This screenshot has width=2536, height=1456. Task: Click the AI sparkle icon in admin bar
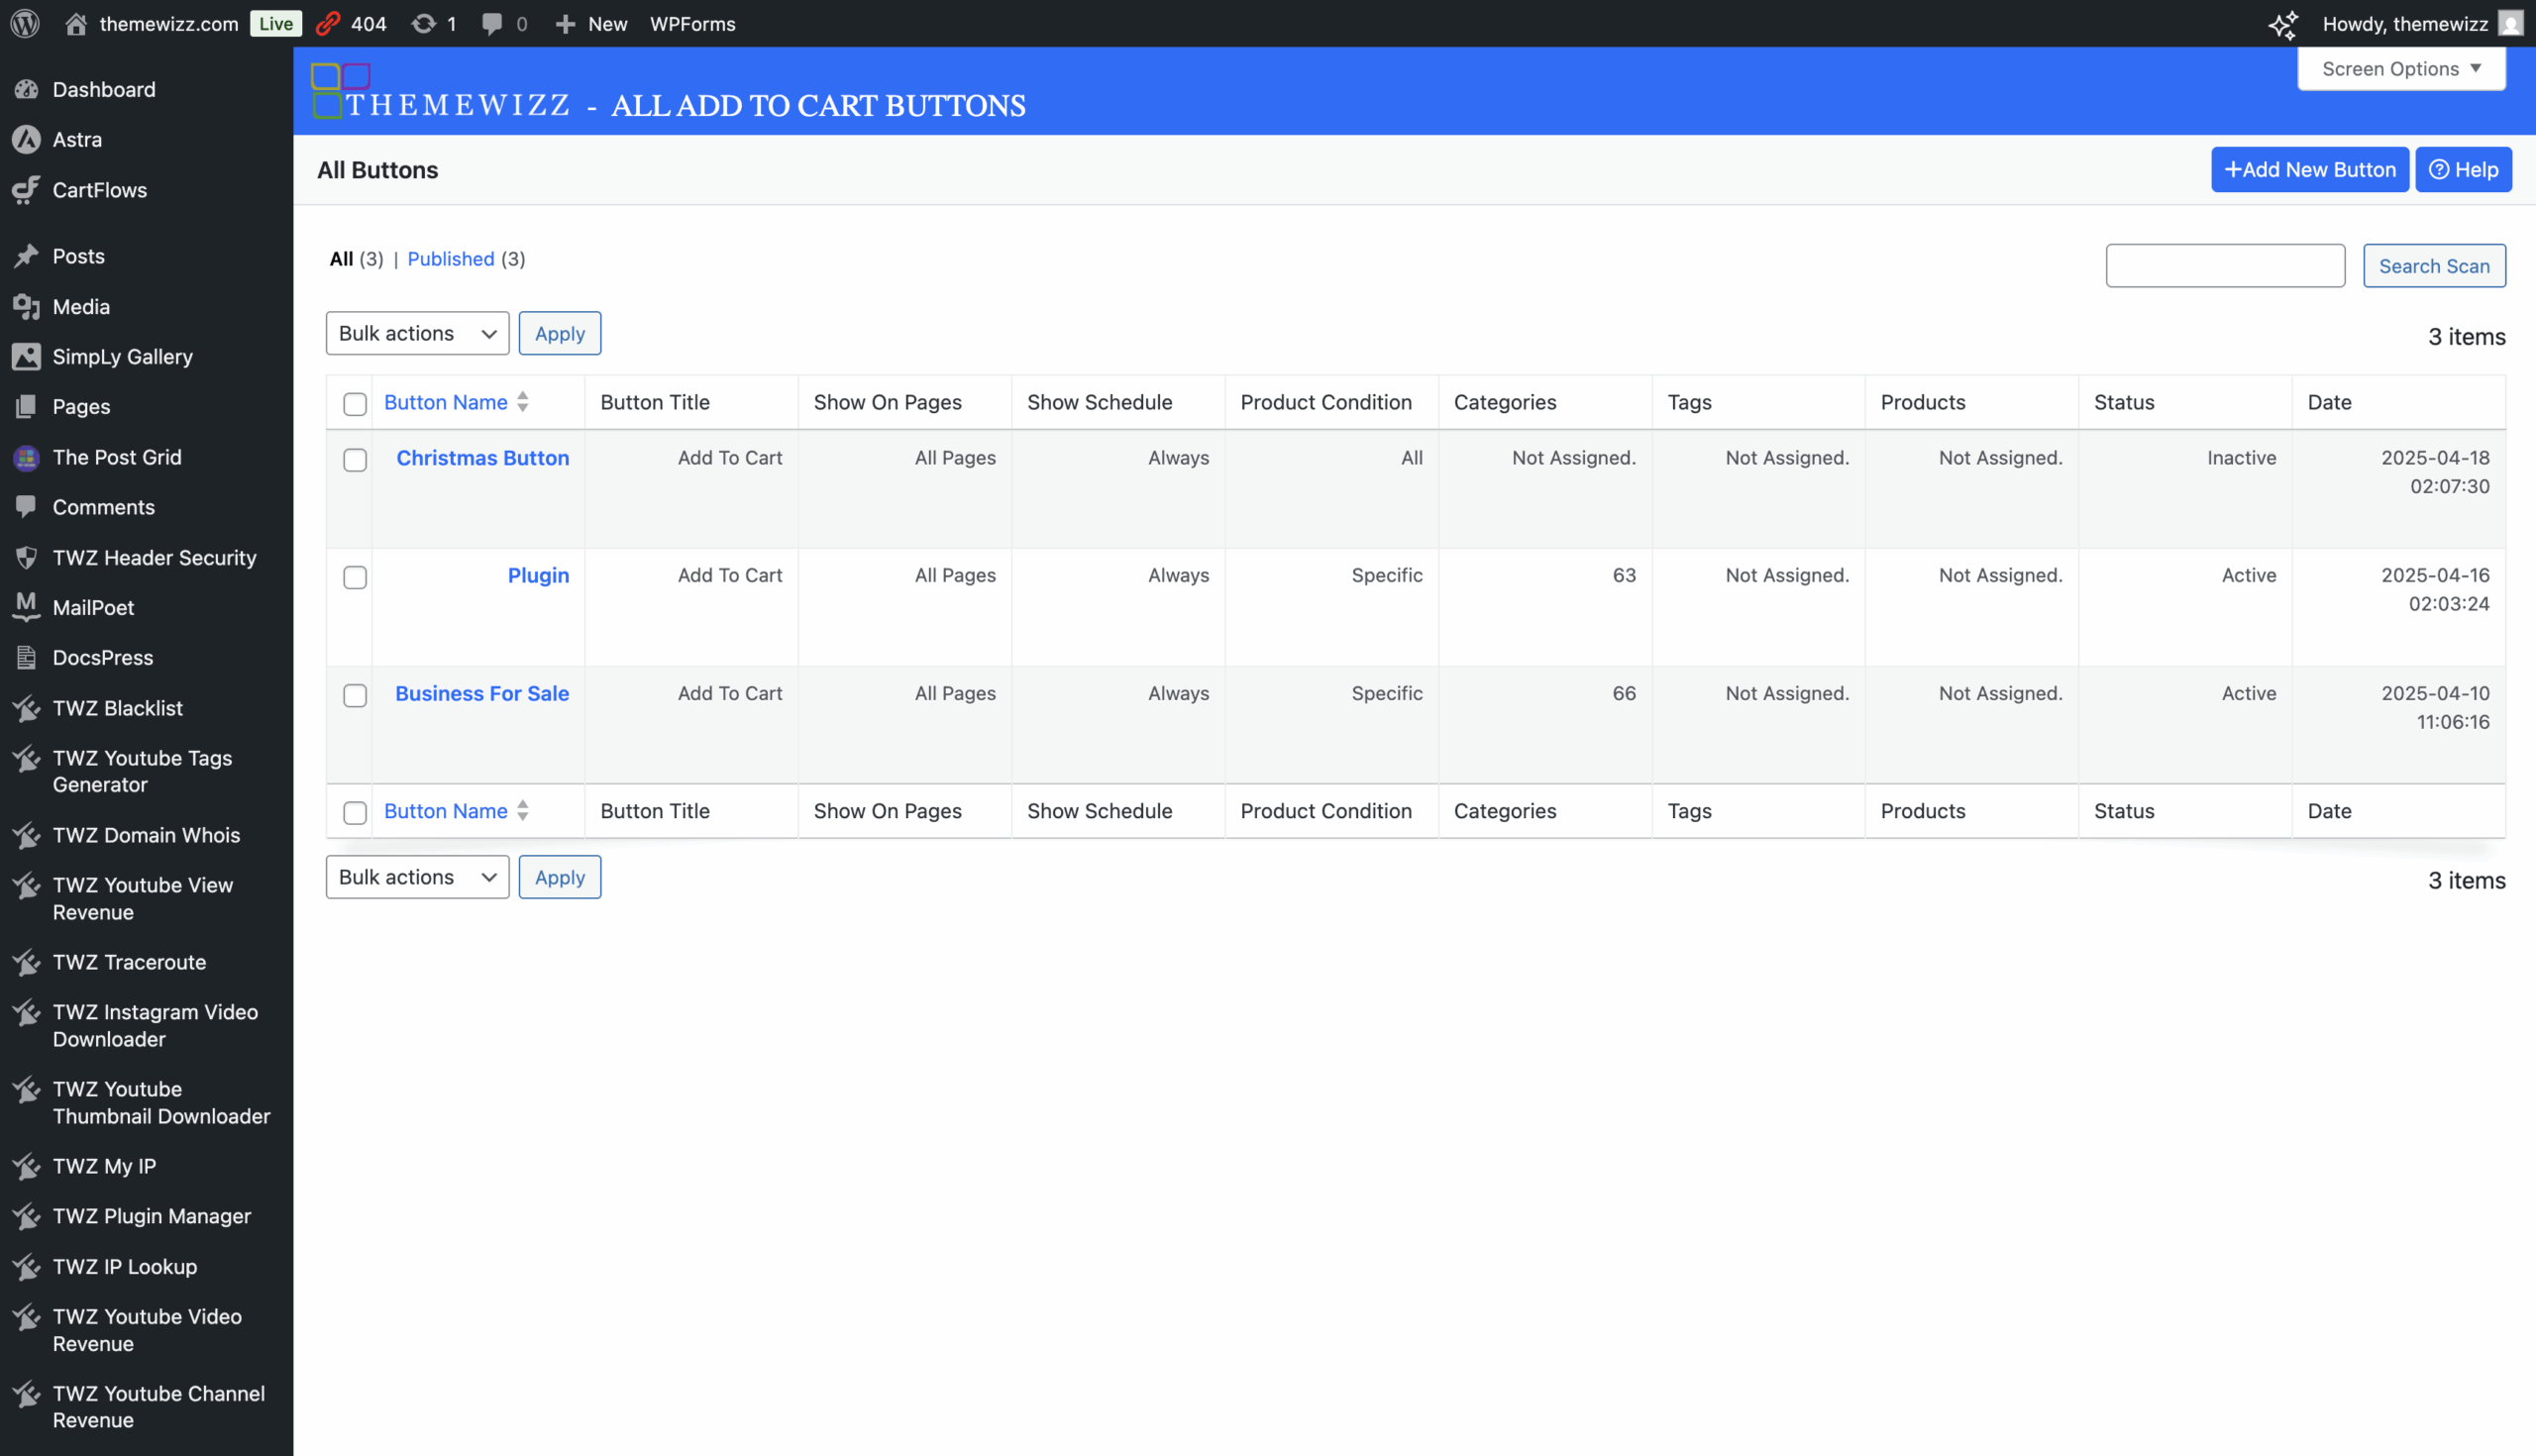click(2283, 24)
